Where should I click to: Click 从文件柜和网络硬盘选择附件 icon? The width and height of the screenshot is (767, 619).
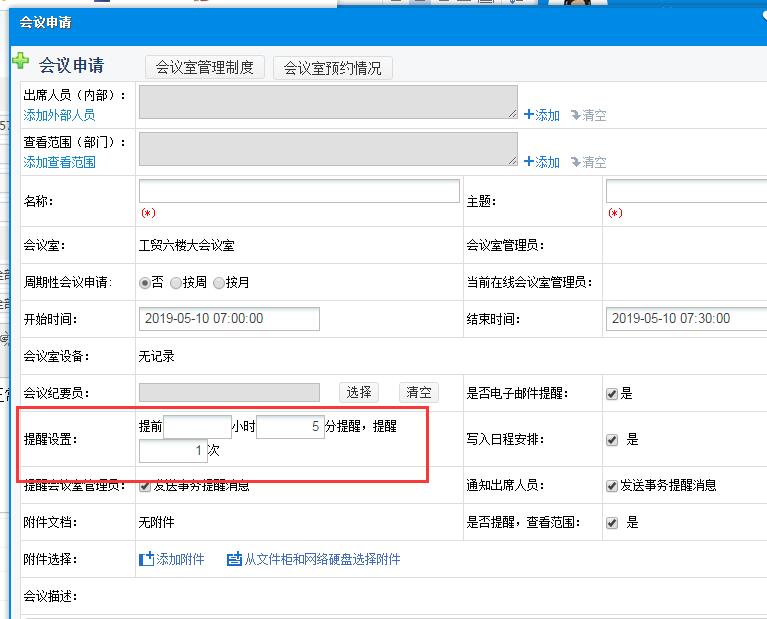coord(234,559)
